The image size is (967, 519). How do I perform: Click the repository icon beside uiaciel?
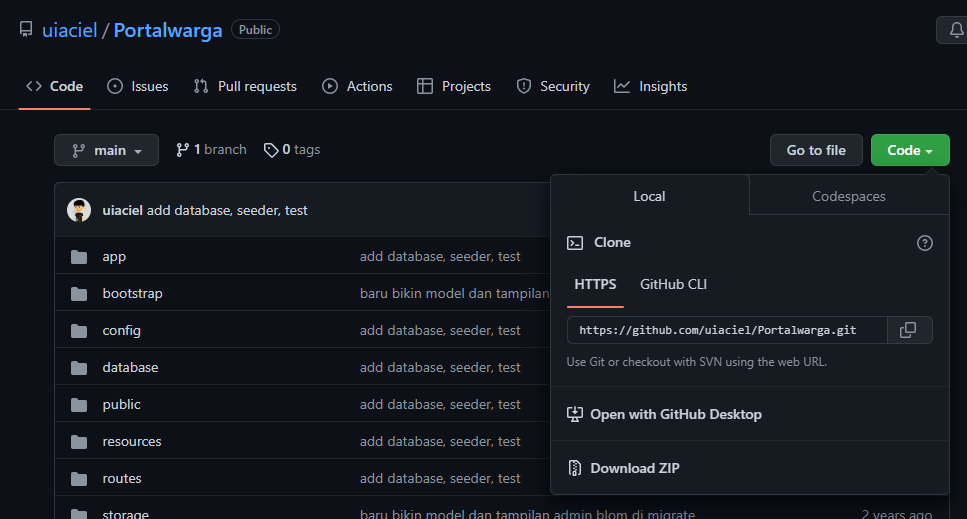tap(26, 29)
